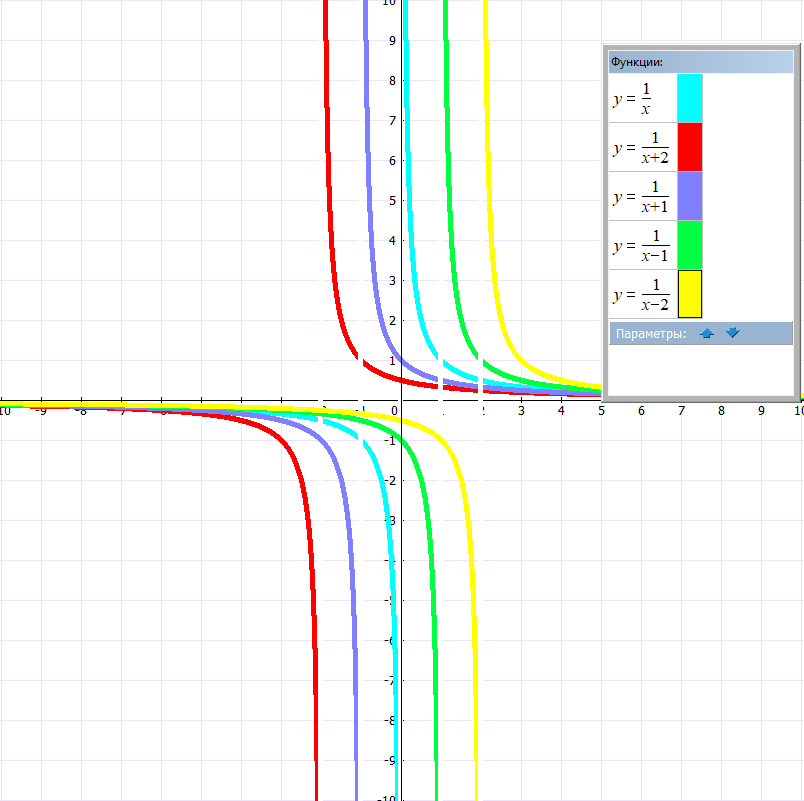
Task: Select the y=1/x formula in the list
Action: coord(632,97)
